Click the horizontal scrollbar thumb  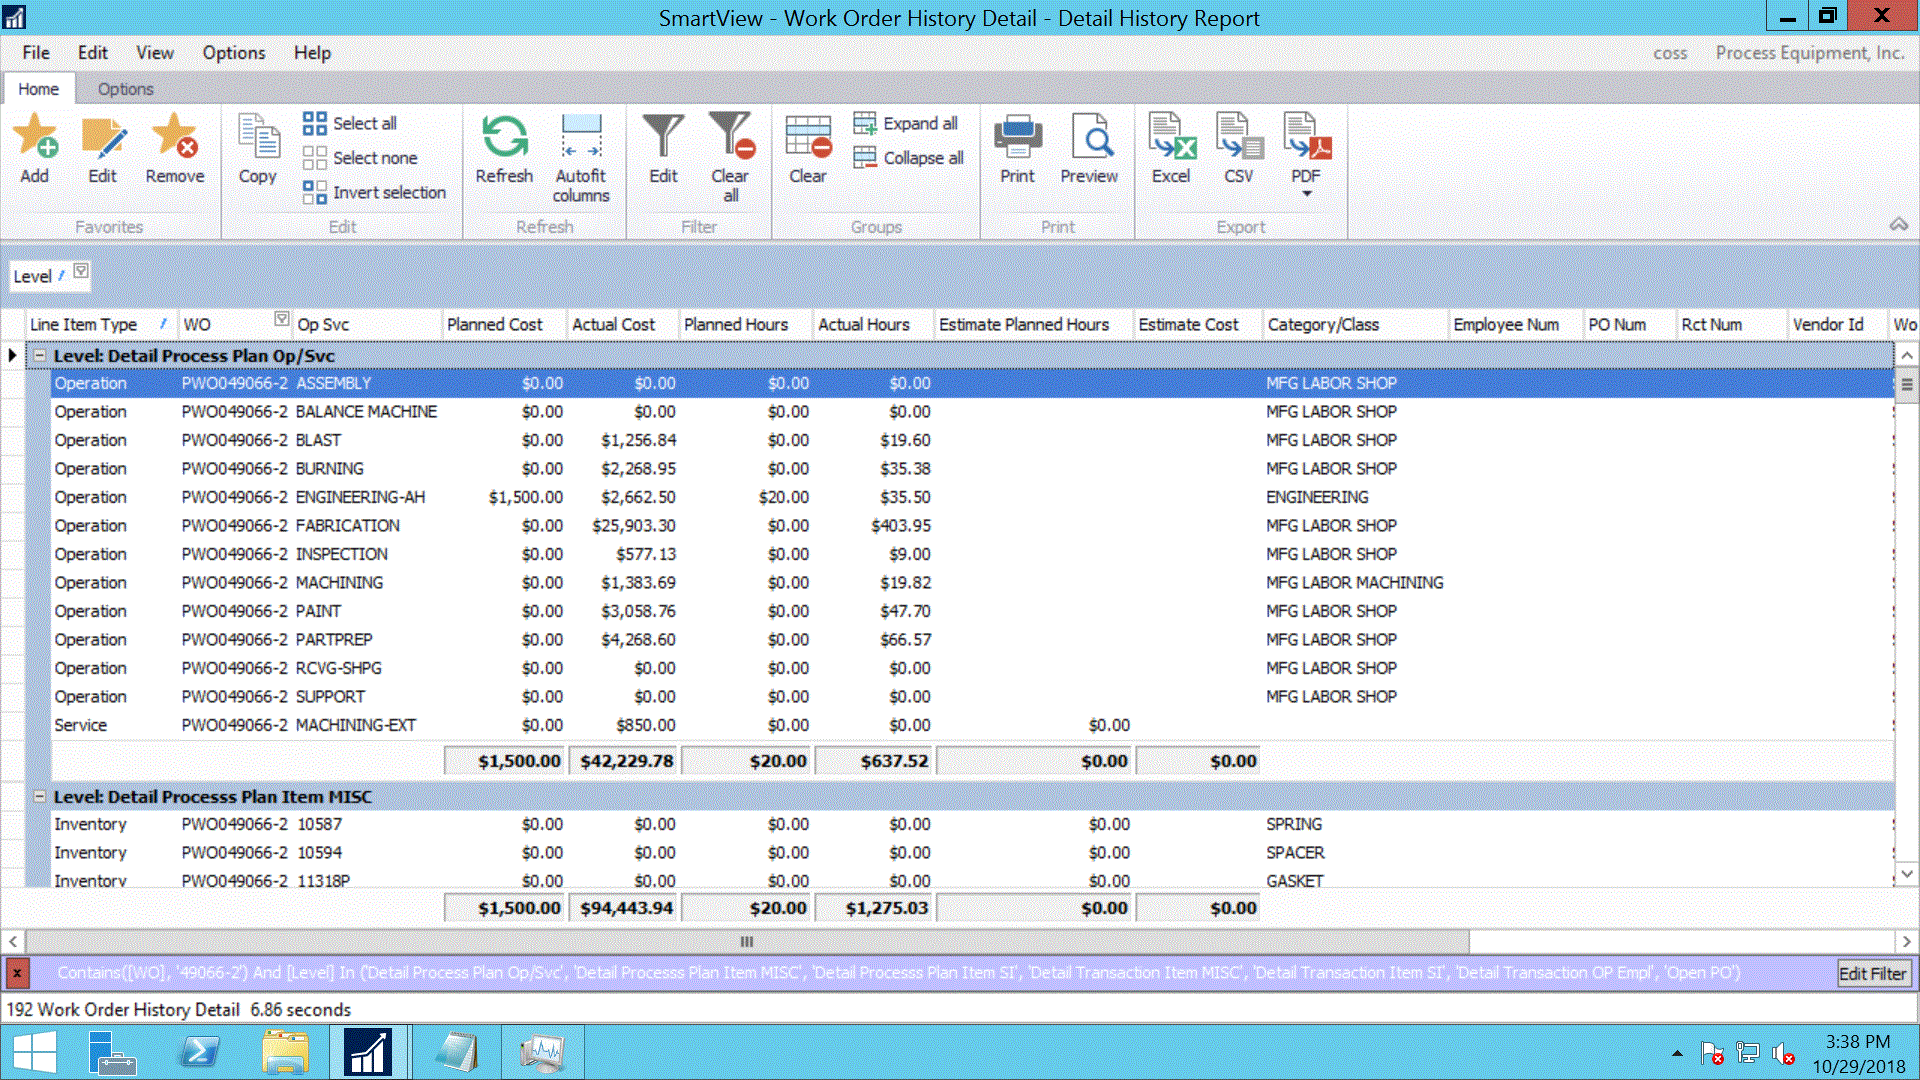[x=746, y=941]
